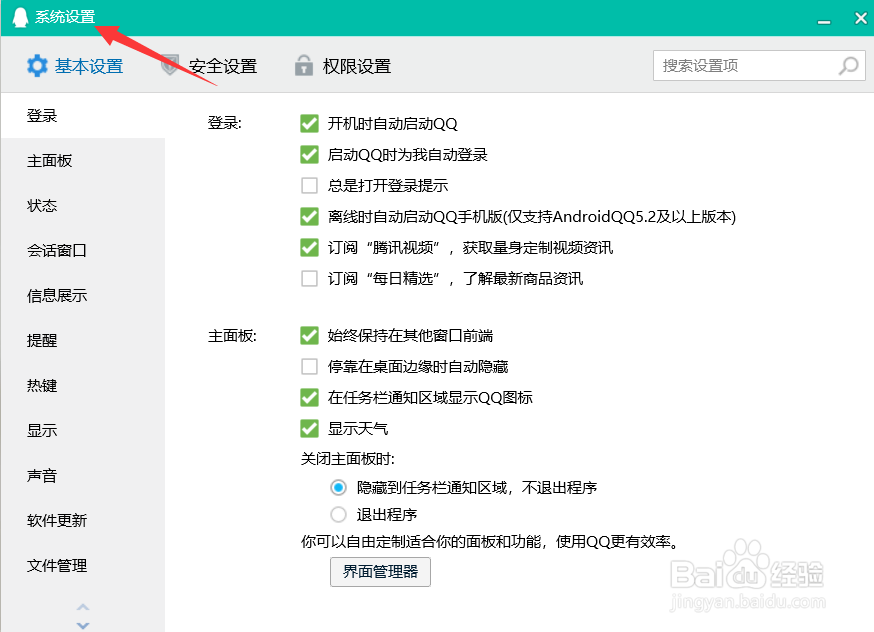
Task: Click the lock icon beside 权限设置
Action: tap(303, 65)
